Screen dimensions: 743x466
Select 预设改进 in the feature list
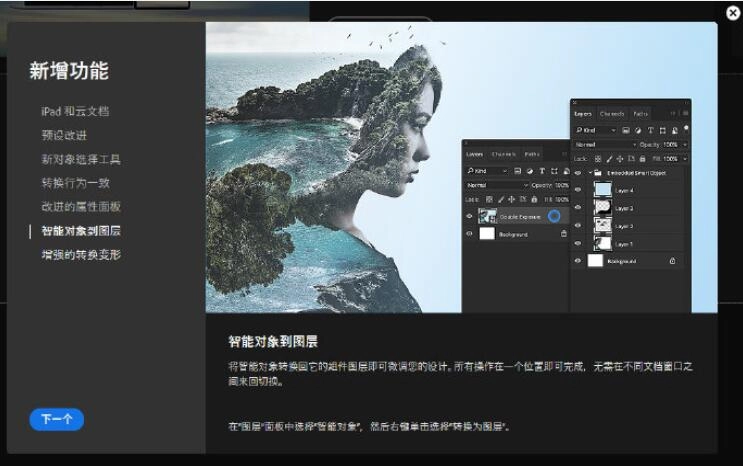pyautogui.click(x=64, y=135)
